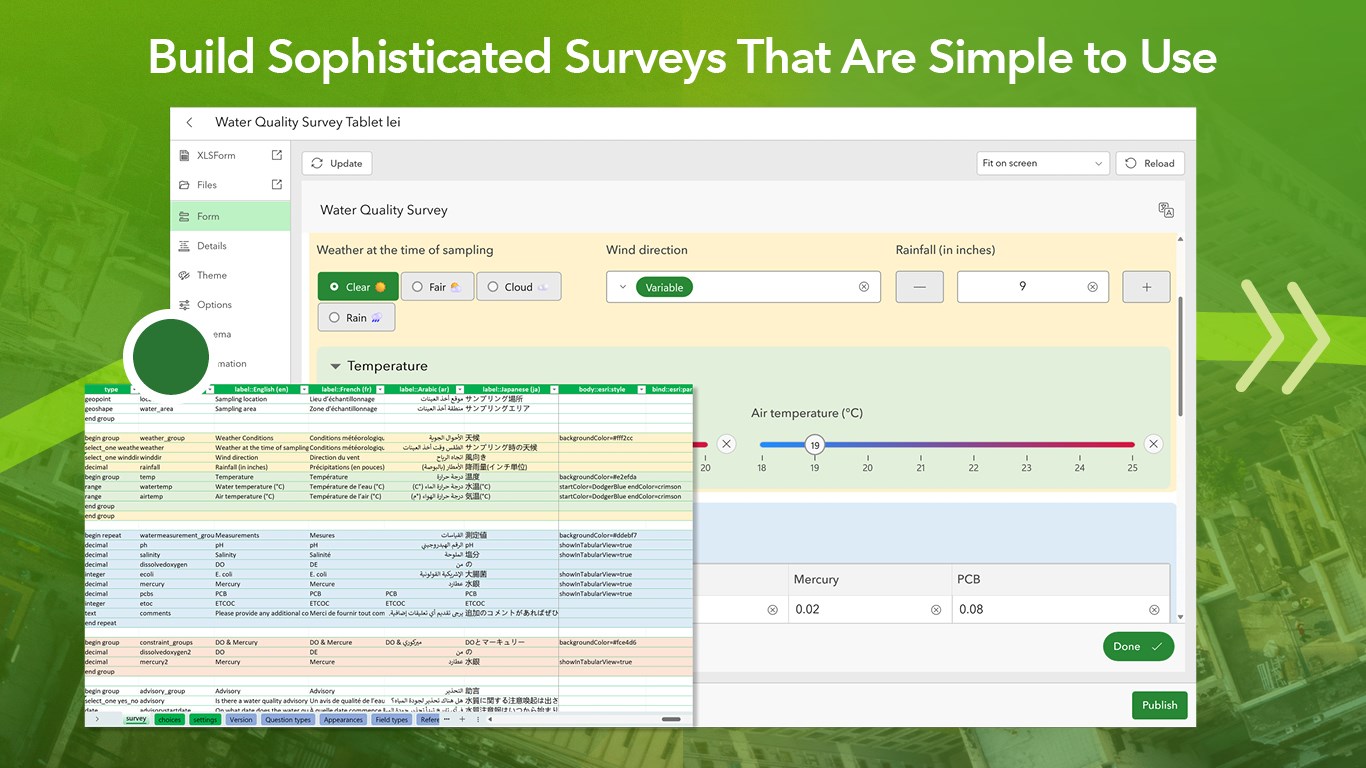Clear the Wind direction selection
The height and width of the screenshot is (768, 1366).
864,287
